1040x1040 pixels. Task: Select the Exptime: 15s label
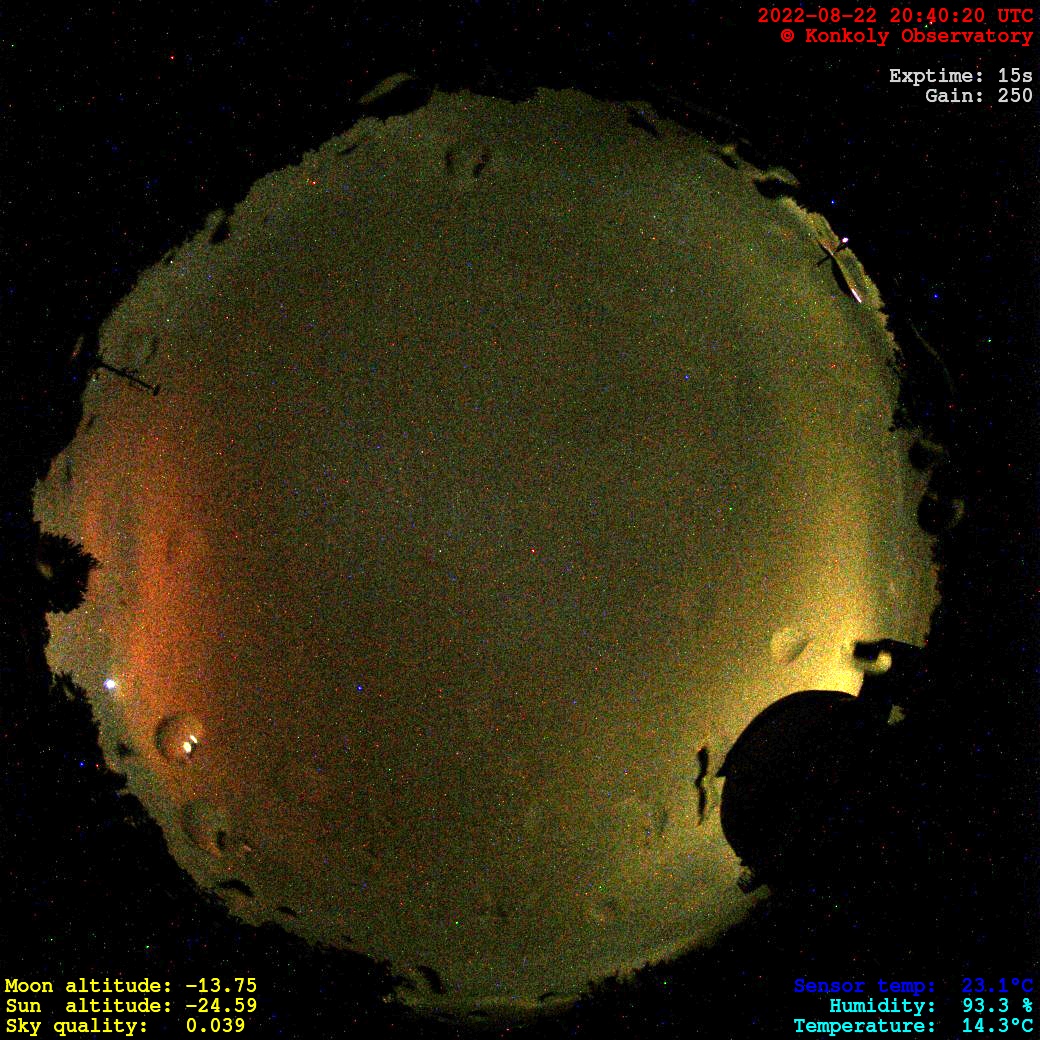tap(960, 76)
